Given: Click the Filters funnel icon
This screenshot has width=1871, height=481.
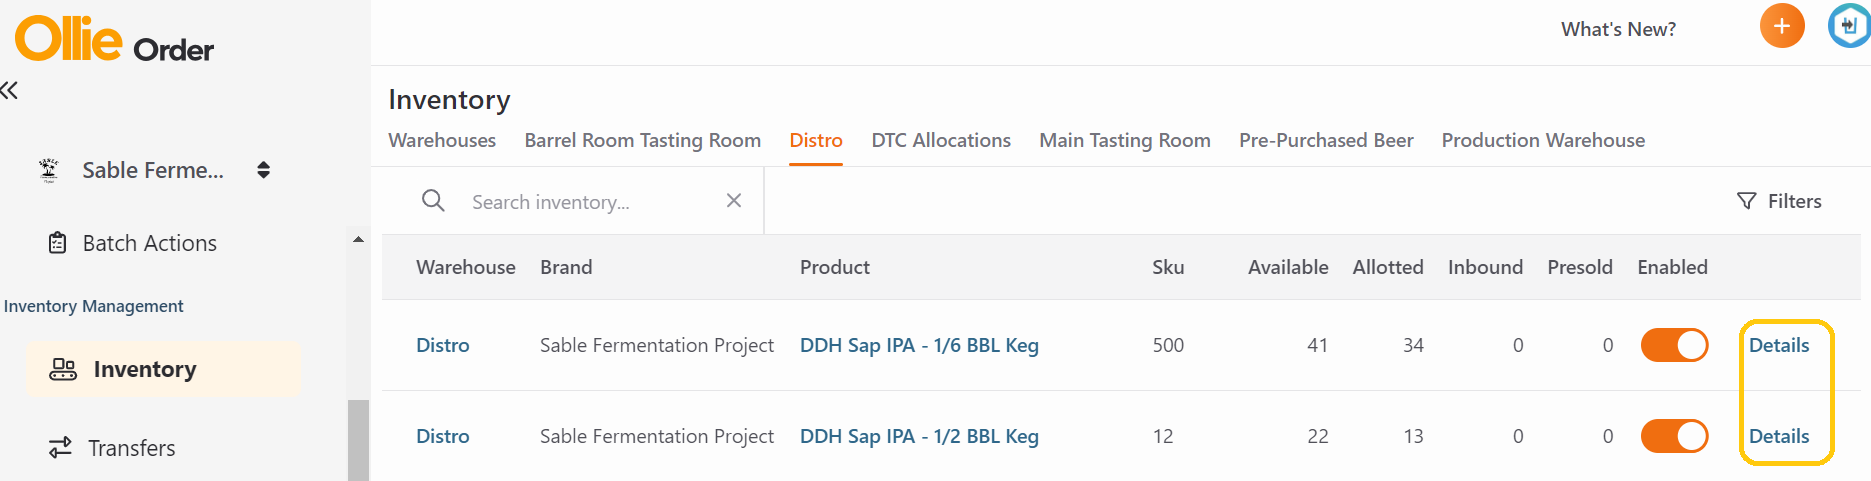Looking at the screenshot, I should click(1747, 201).
